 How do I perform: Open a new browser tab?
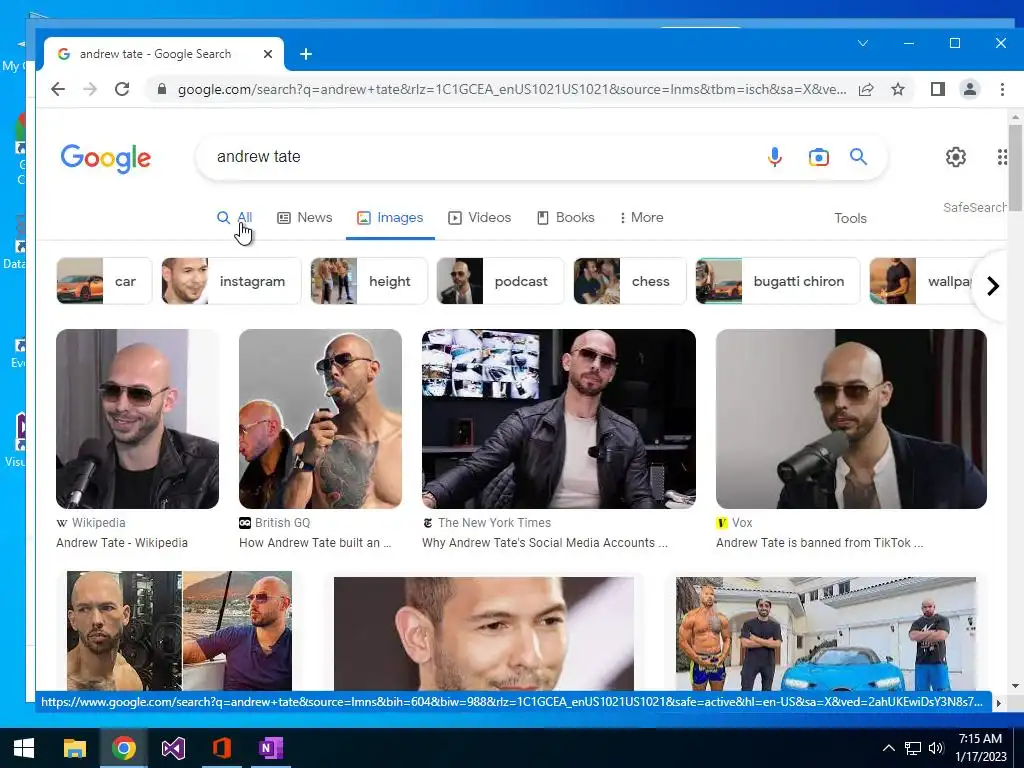coord(306,54)
